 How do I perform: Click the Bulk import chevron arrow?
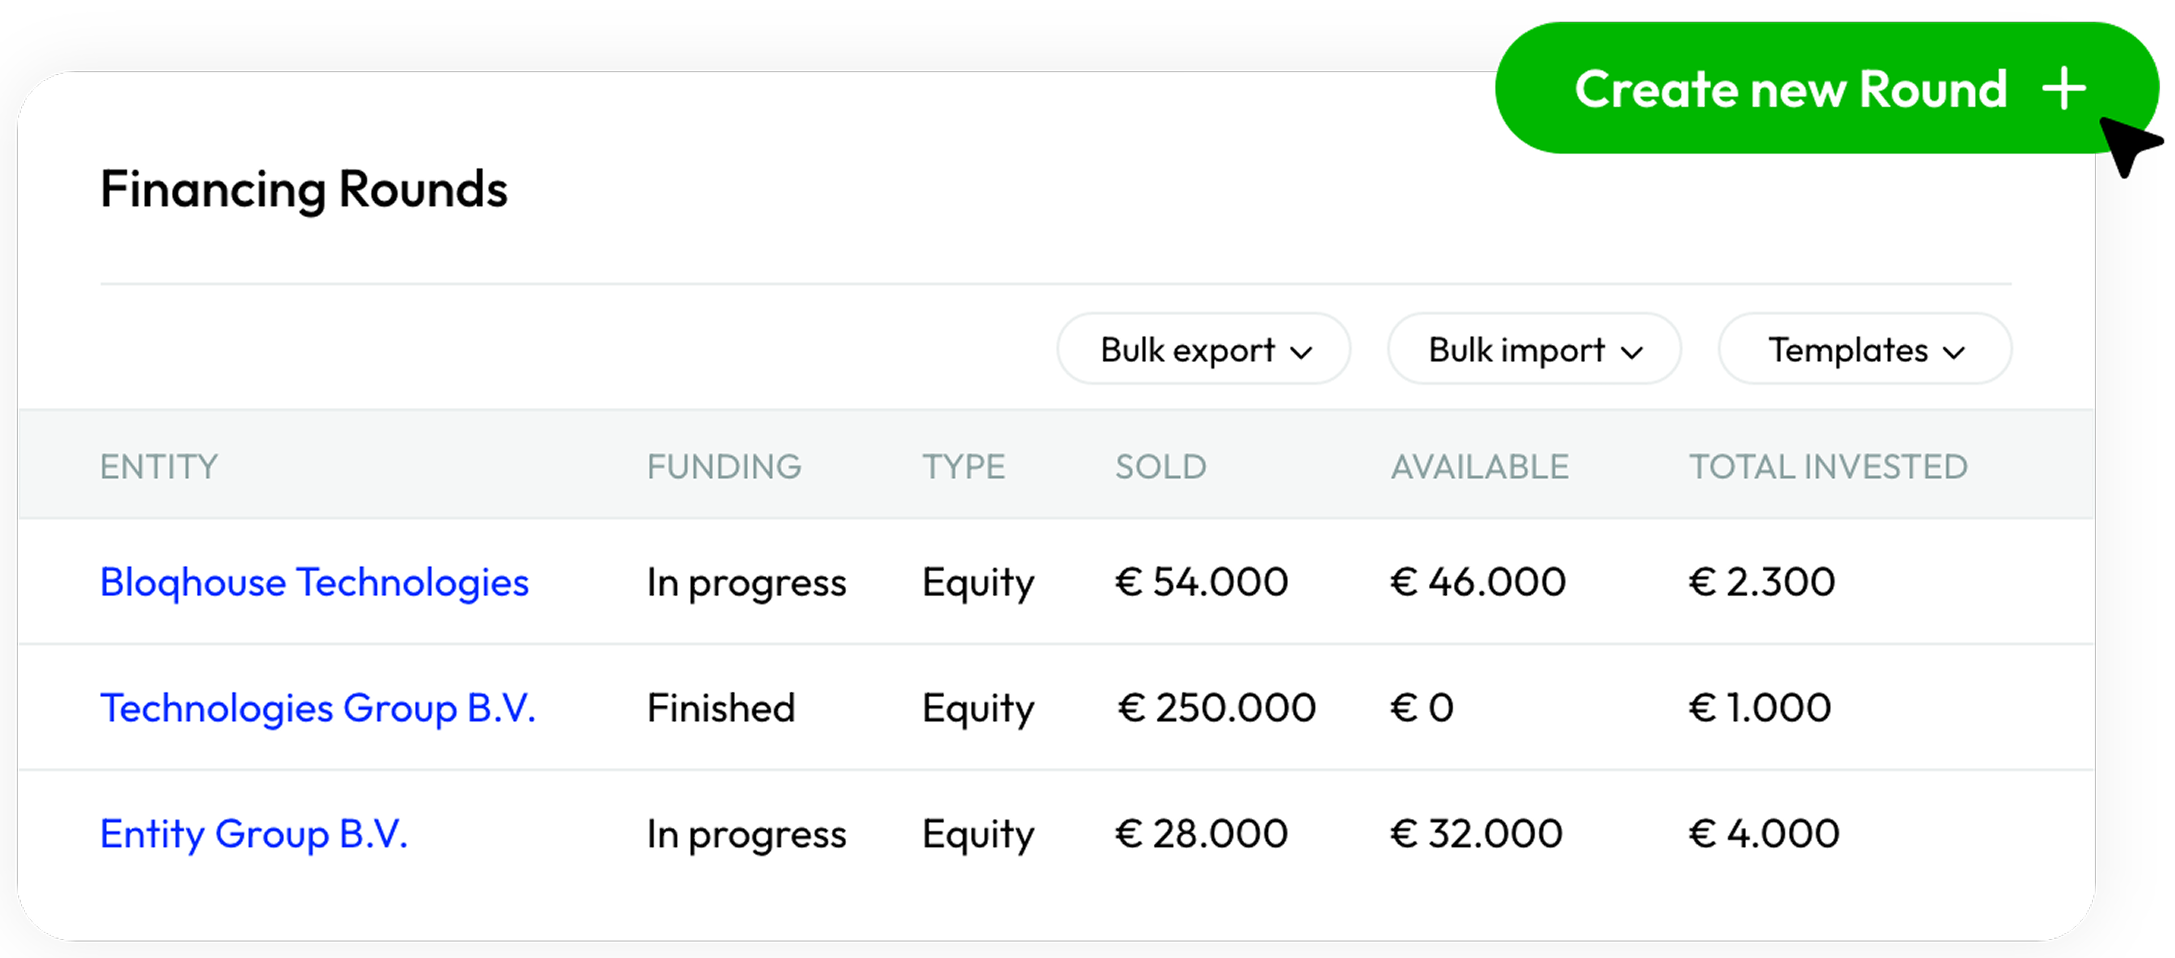1632,352
